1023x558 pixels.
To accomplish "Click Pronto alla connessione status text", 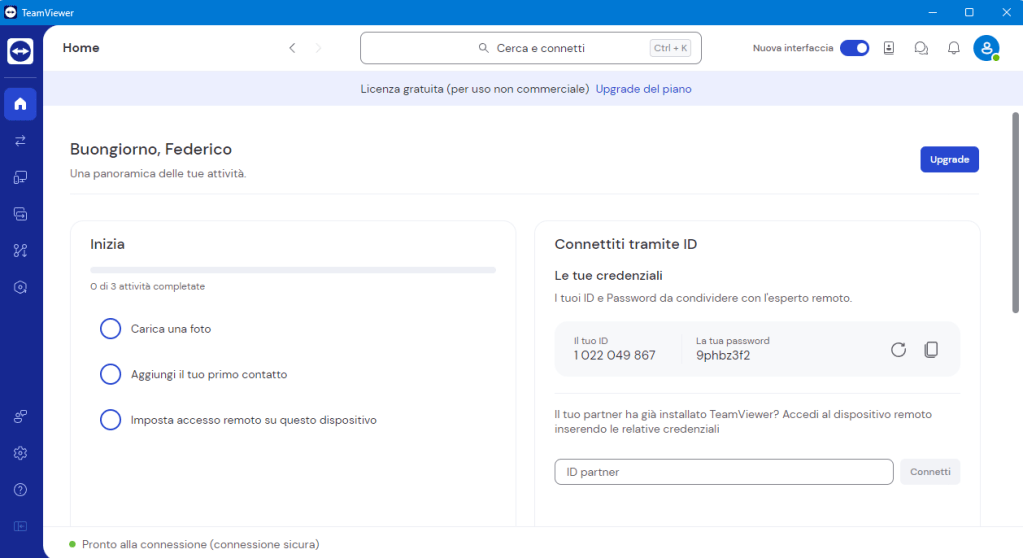I will pos(201,544).
